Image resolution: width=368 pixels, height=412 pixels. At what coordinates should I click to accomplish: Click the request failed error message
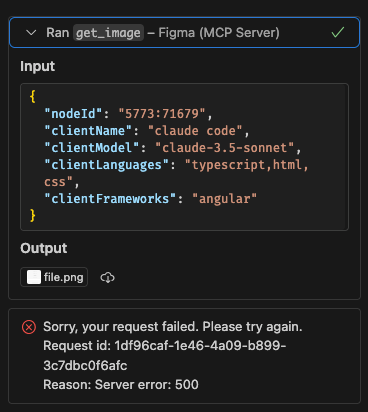tap(173, 327)
